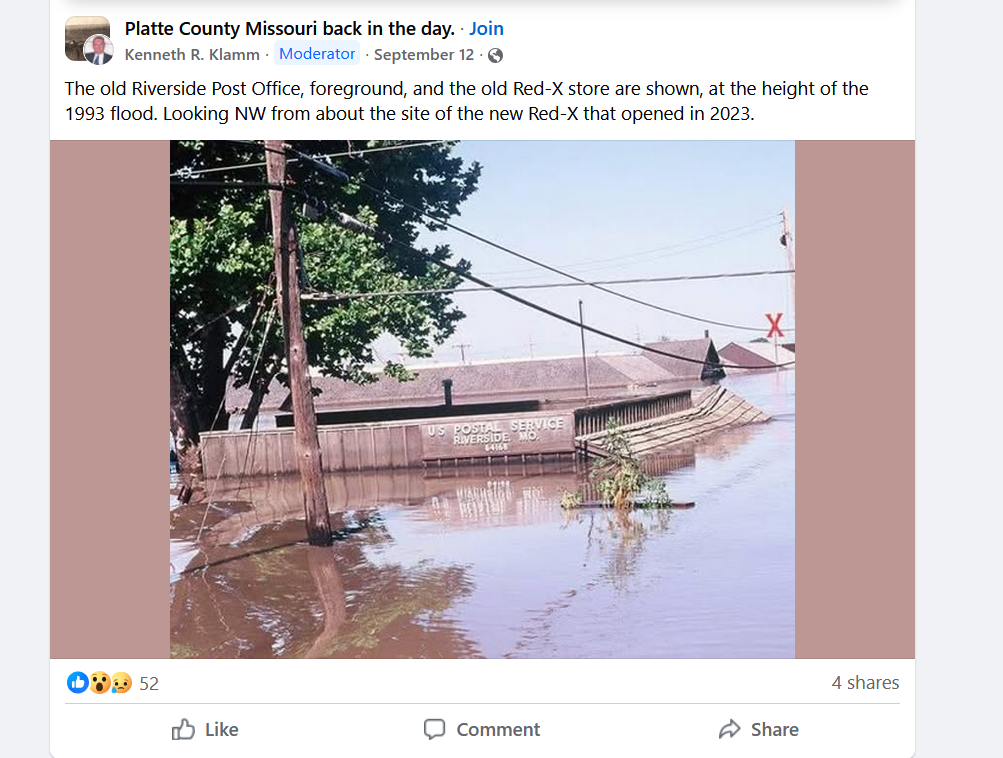The width and height of the screenshot is (1003, 758).
Task: Click the Wow reaction emoji
Action: pos(99,683)
